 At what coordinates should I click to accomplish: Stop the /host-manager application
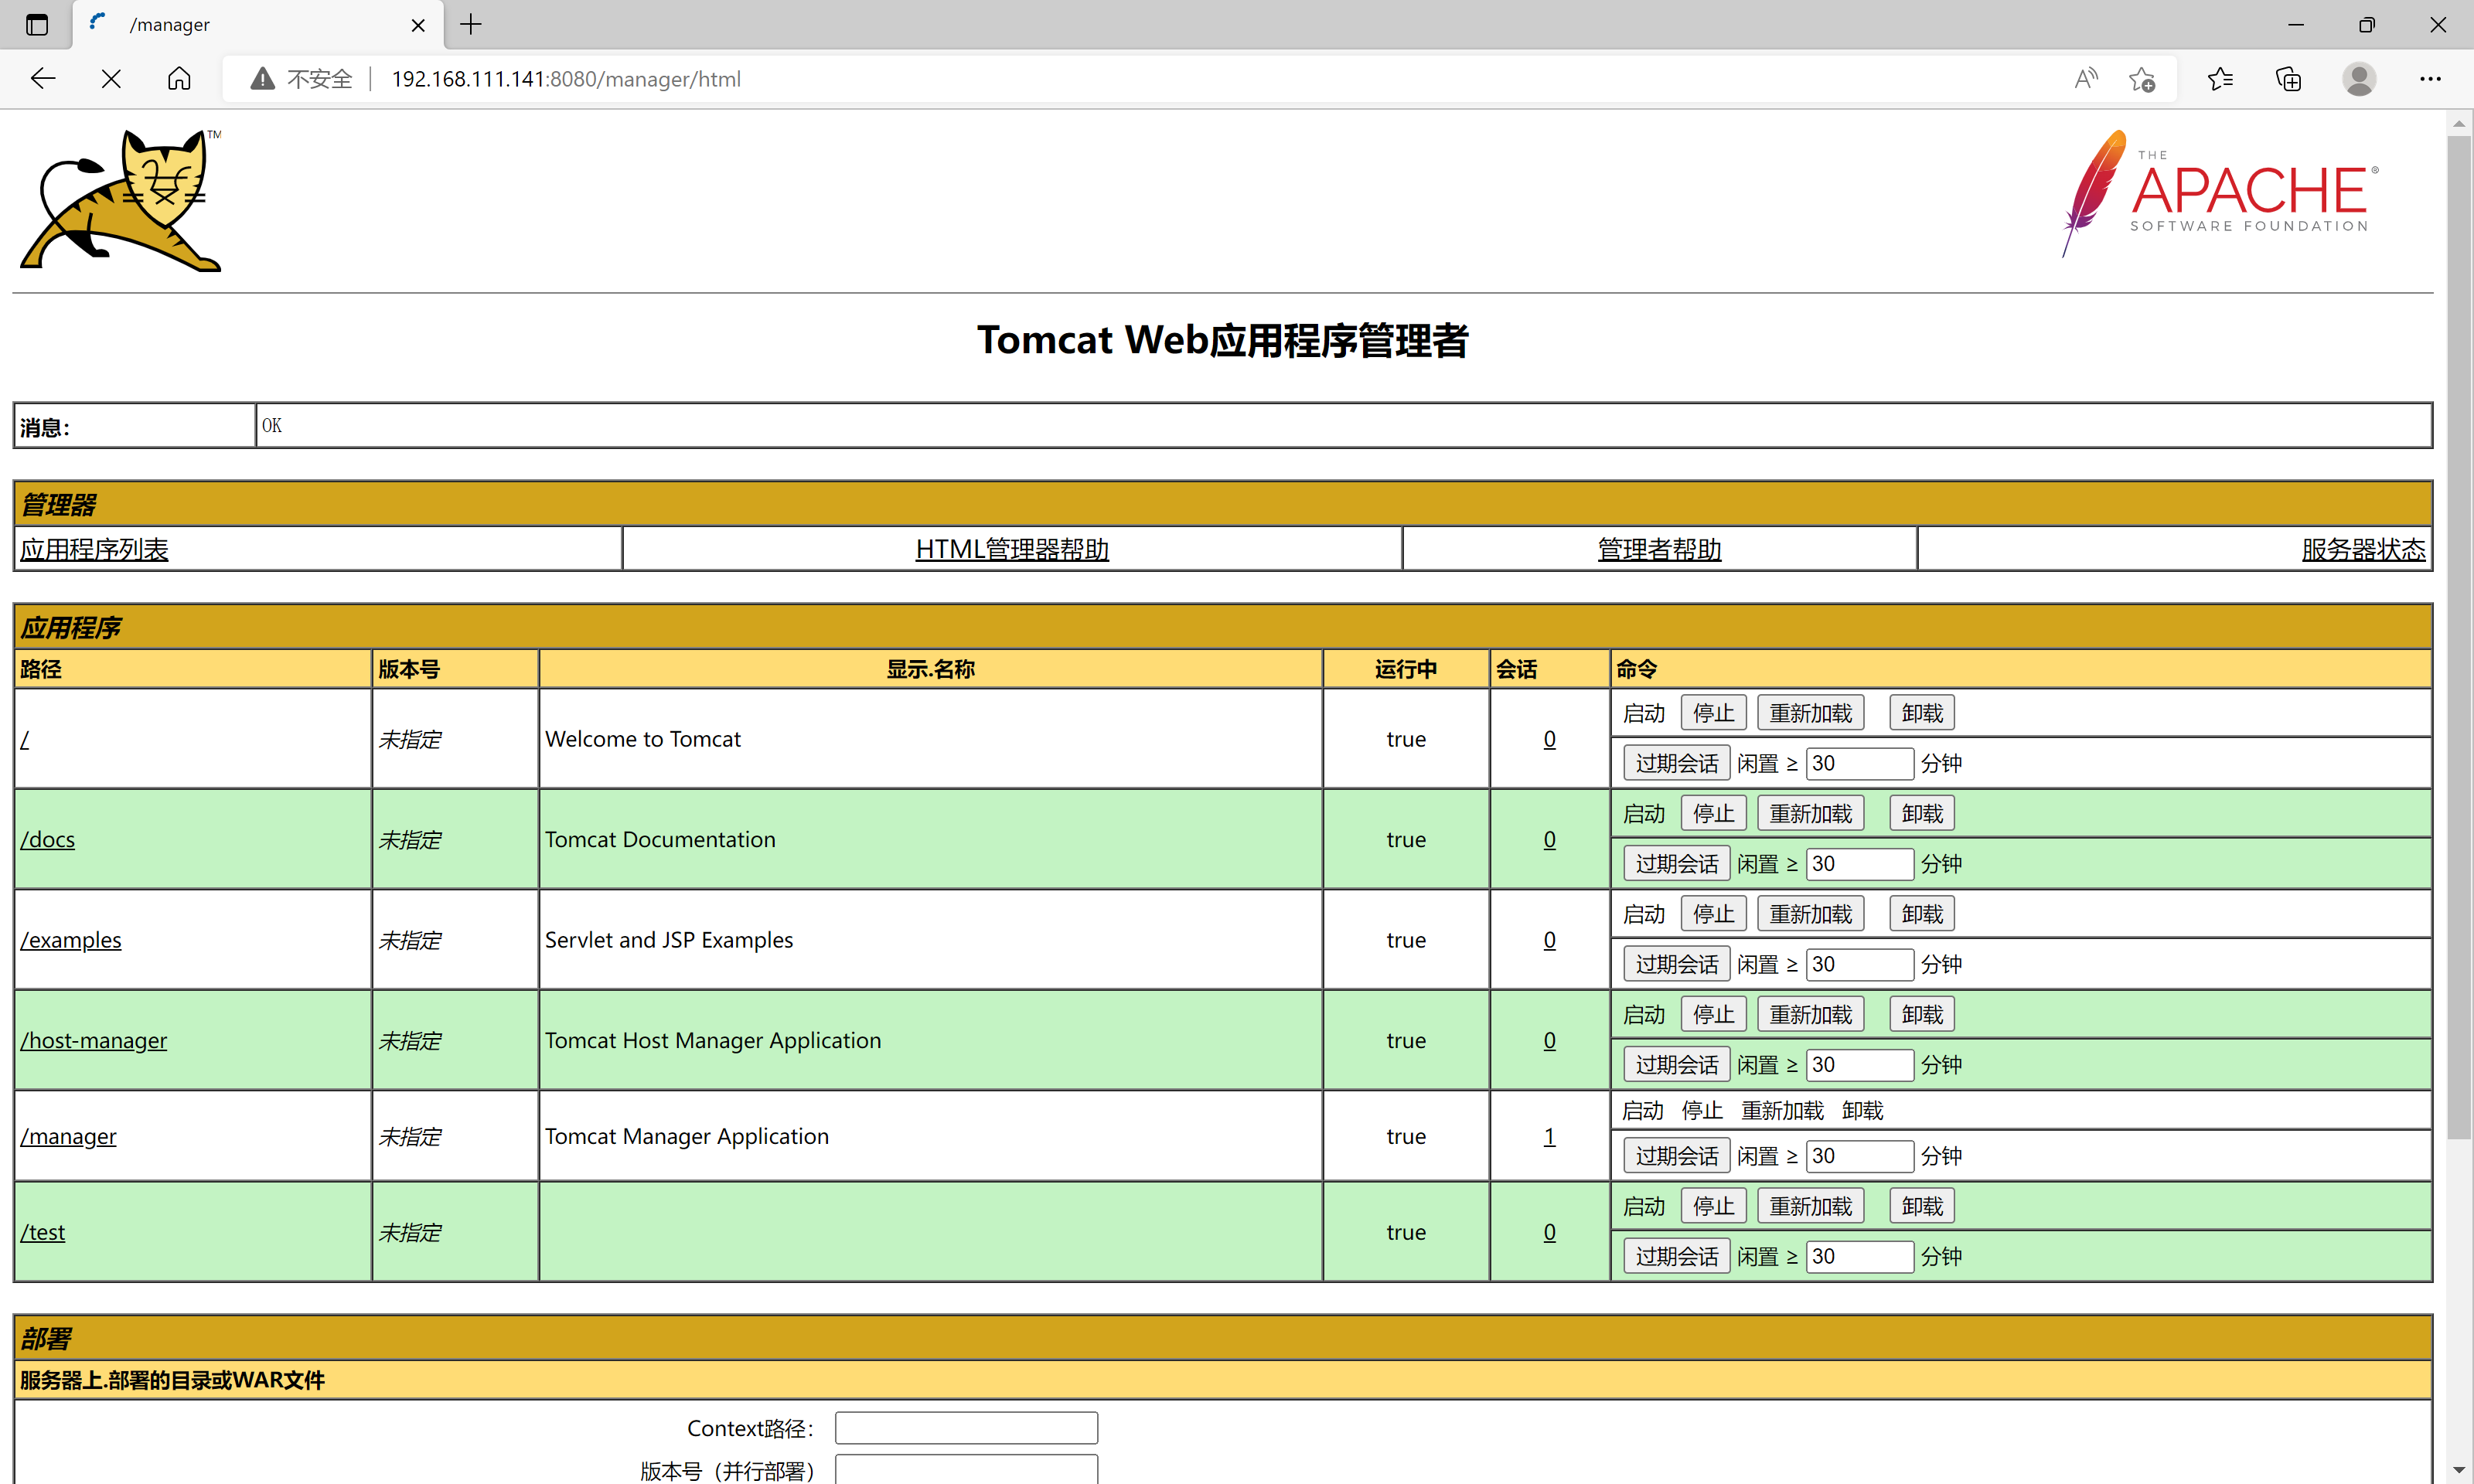(1713, 1014)
